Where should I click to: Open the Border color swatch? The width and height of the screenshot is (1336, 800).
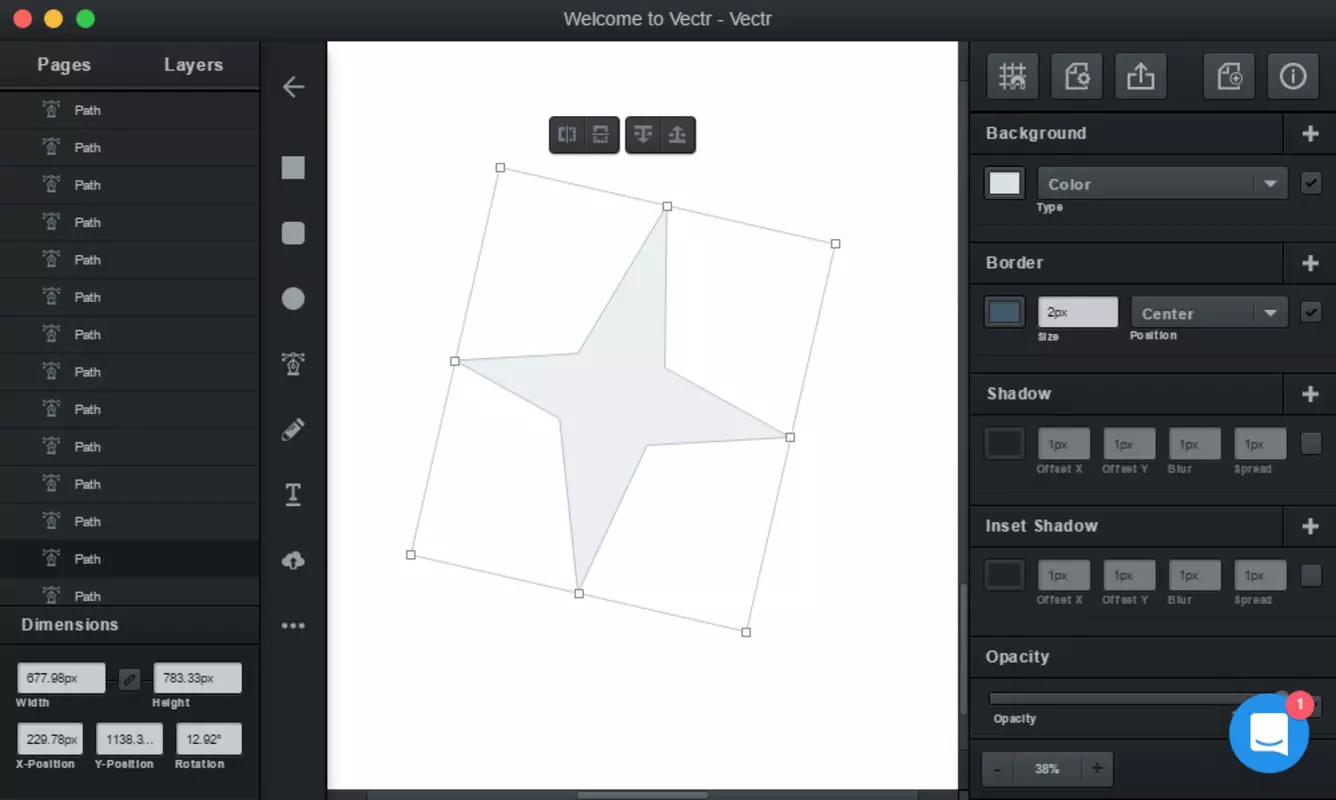click(x=1005, y=312)
